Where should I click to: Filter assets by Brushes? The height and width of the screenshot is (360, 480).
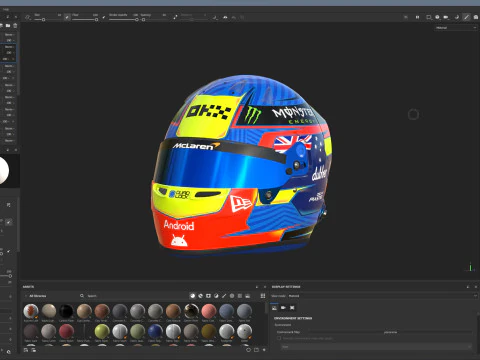click(224, 296)
